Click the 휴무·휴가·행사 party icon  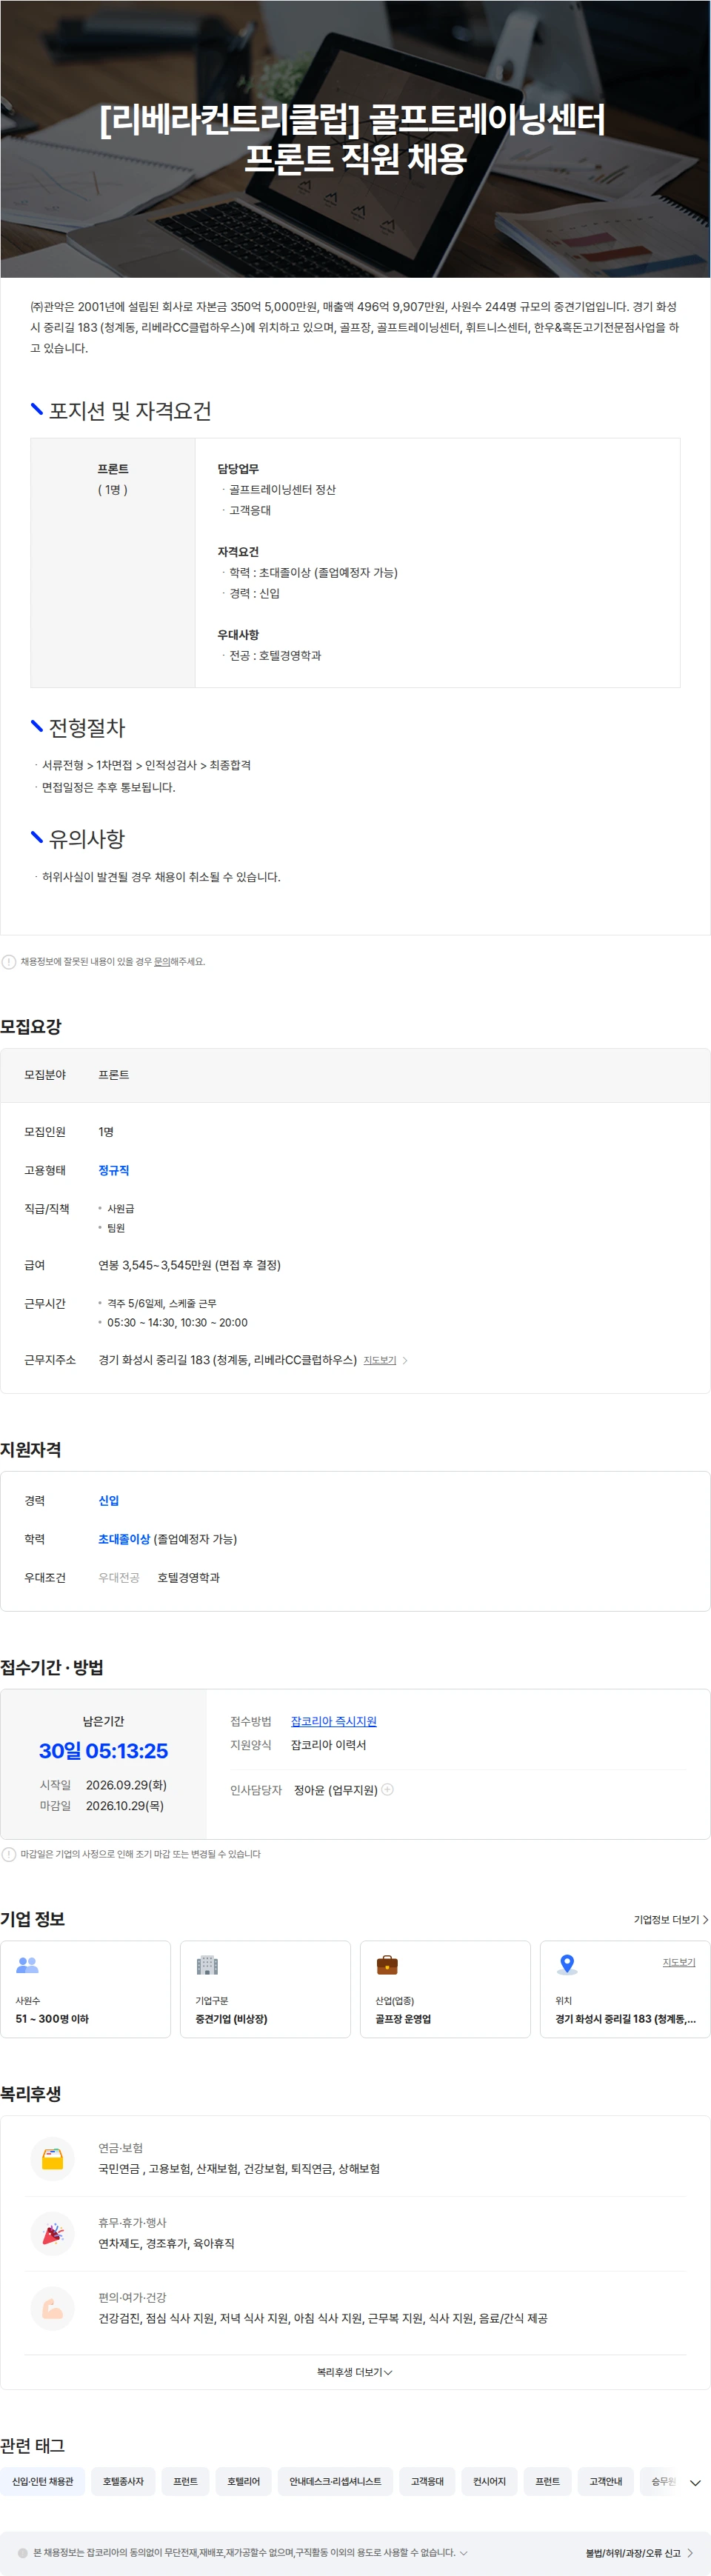click(x=53, y=2233)
